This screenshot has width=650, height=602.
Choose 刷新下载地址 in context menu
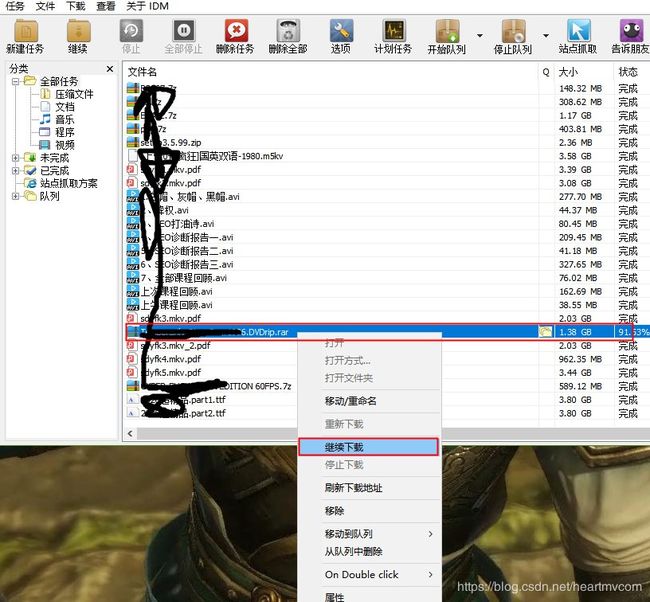[x=368, y=488]
